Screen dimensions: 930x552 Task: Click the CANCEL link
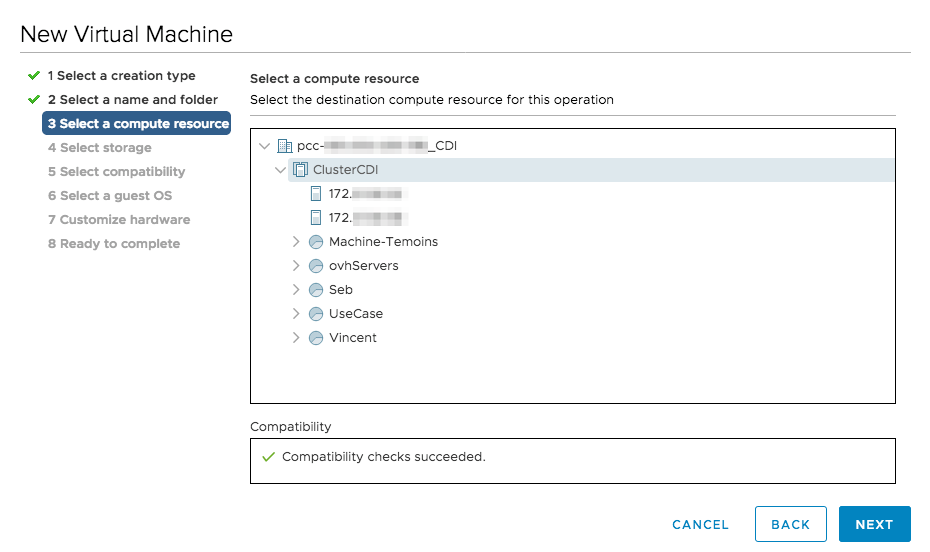[x=700, y=525]
